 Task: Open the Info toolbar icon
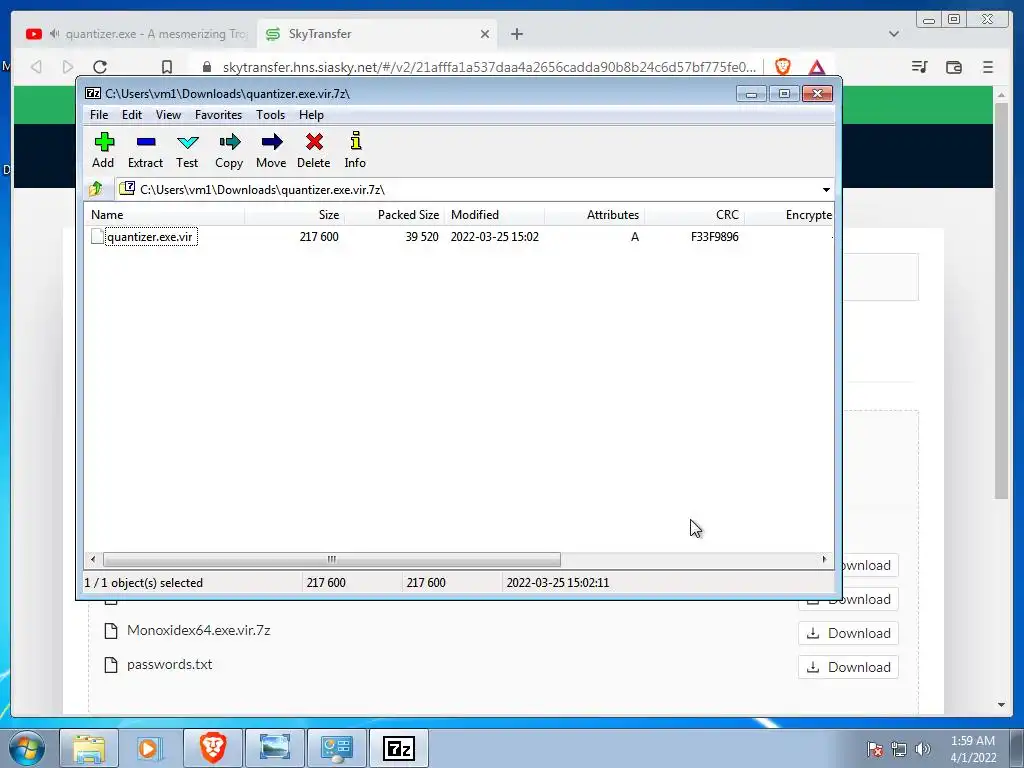coord(355,150)
